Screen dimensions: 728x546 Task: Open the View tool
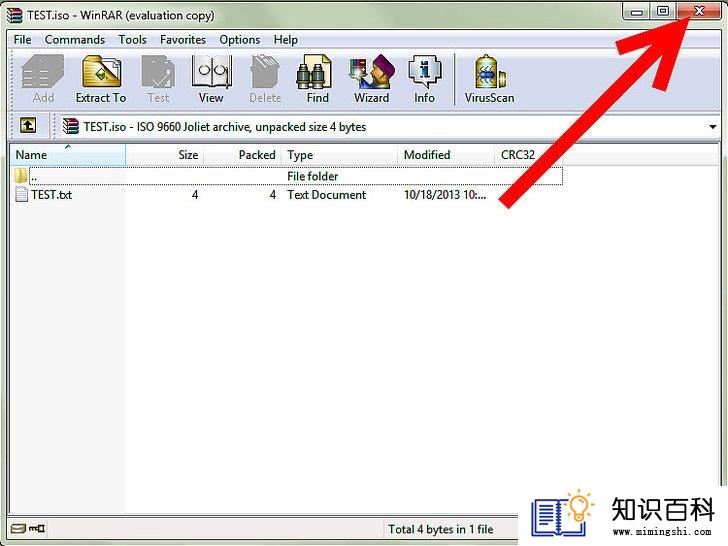pos(211,78)
